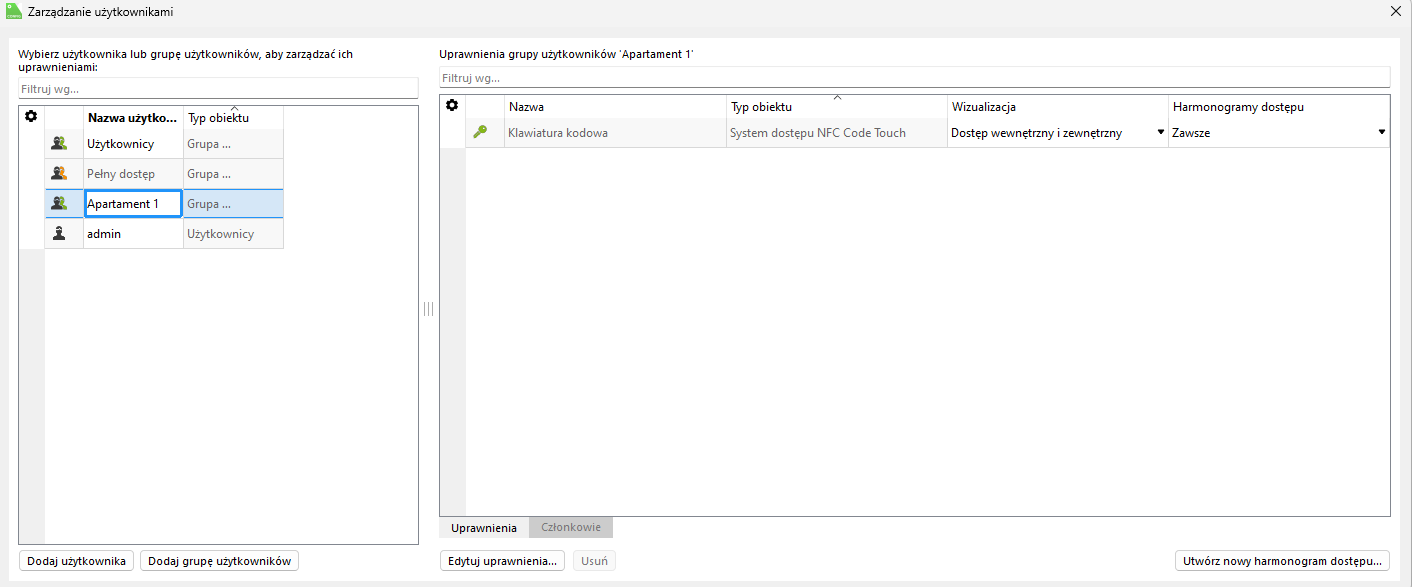Image resolution: width=1412 pixels, height=587 pixels.
Task: Click the permissions filter input field
Action: point(914,78)
